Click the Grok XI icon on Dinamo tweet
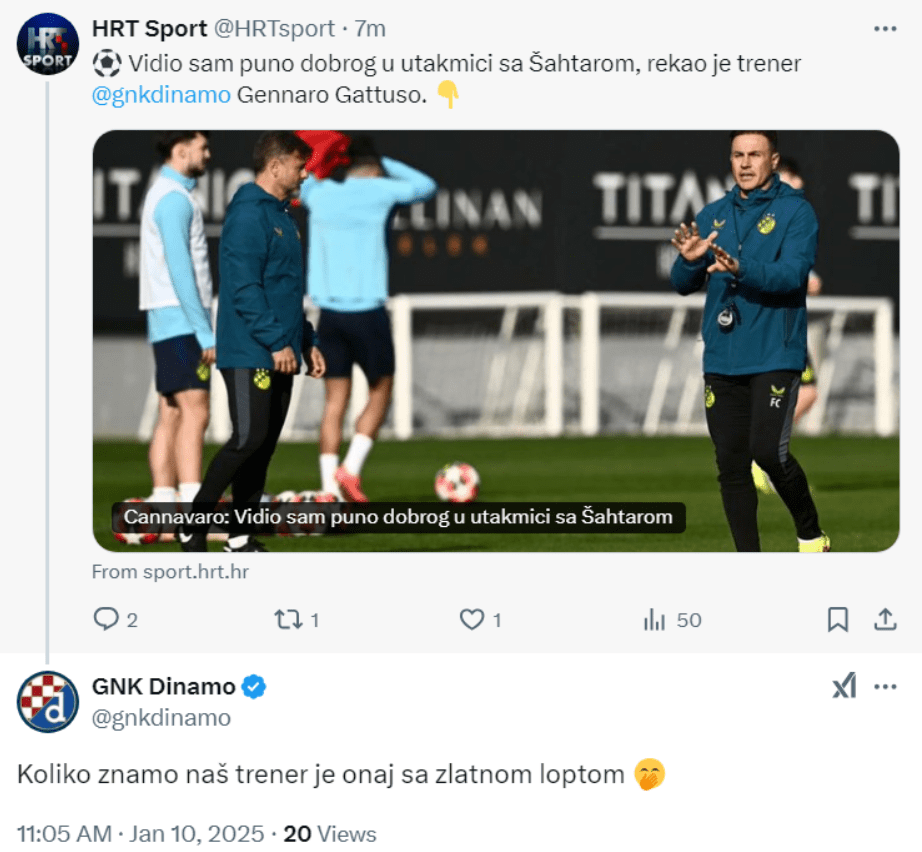The image size is (922, 852). click(844, 686)
